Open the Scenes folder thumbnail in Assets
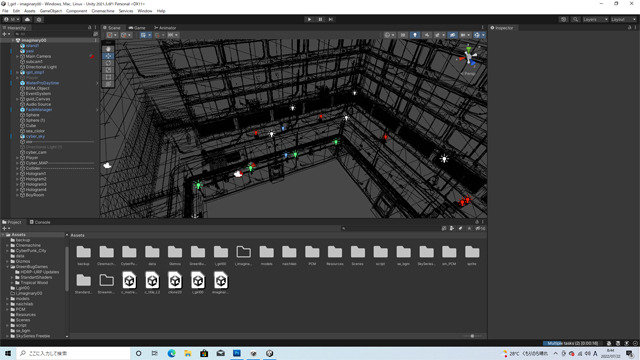Image resolution: width=640 pixels, height=360 pixels. coord(358,252)
